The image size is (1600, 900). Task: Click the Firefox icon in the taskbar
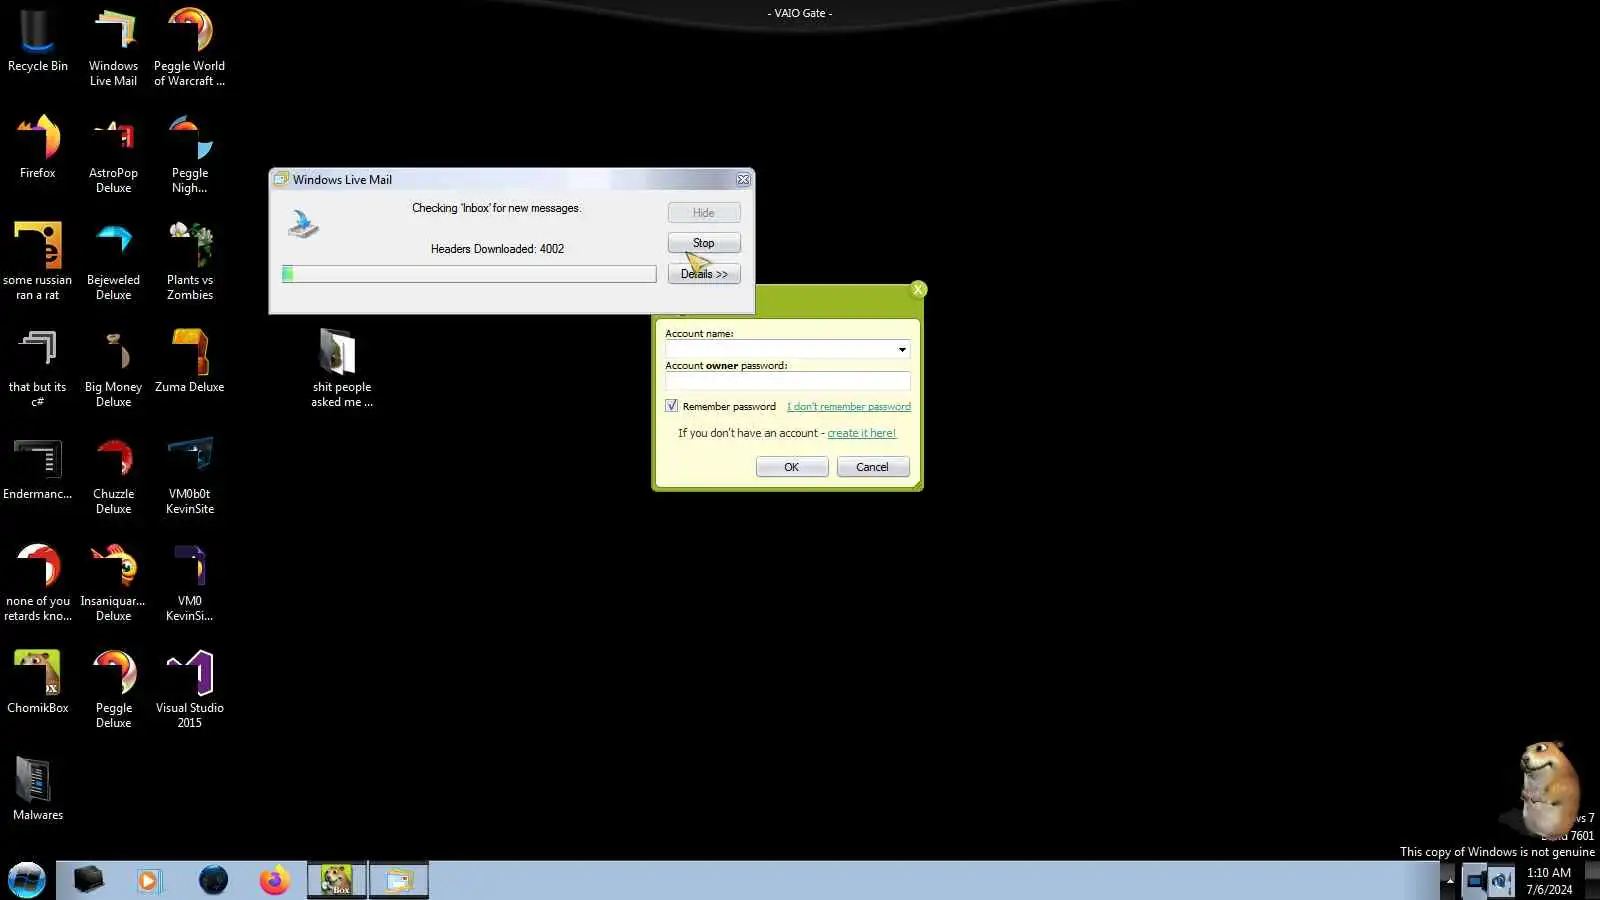pyautogui.click(x=274, y=880)
